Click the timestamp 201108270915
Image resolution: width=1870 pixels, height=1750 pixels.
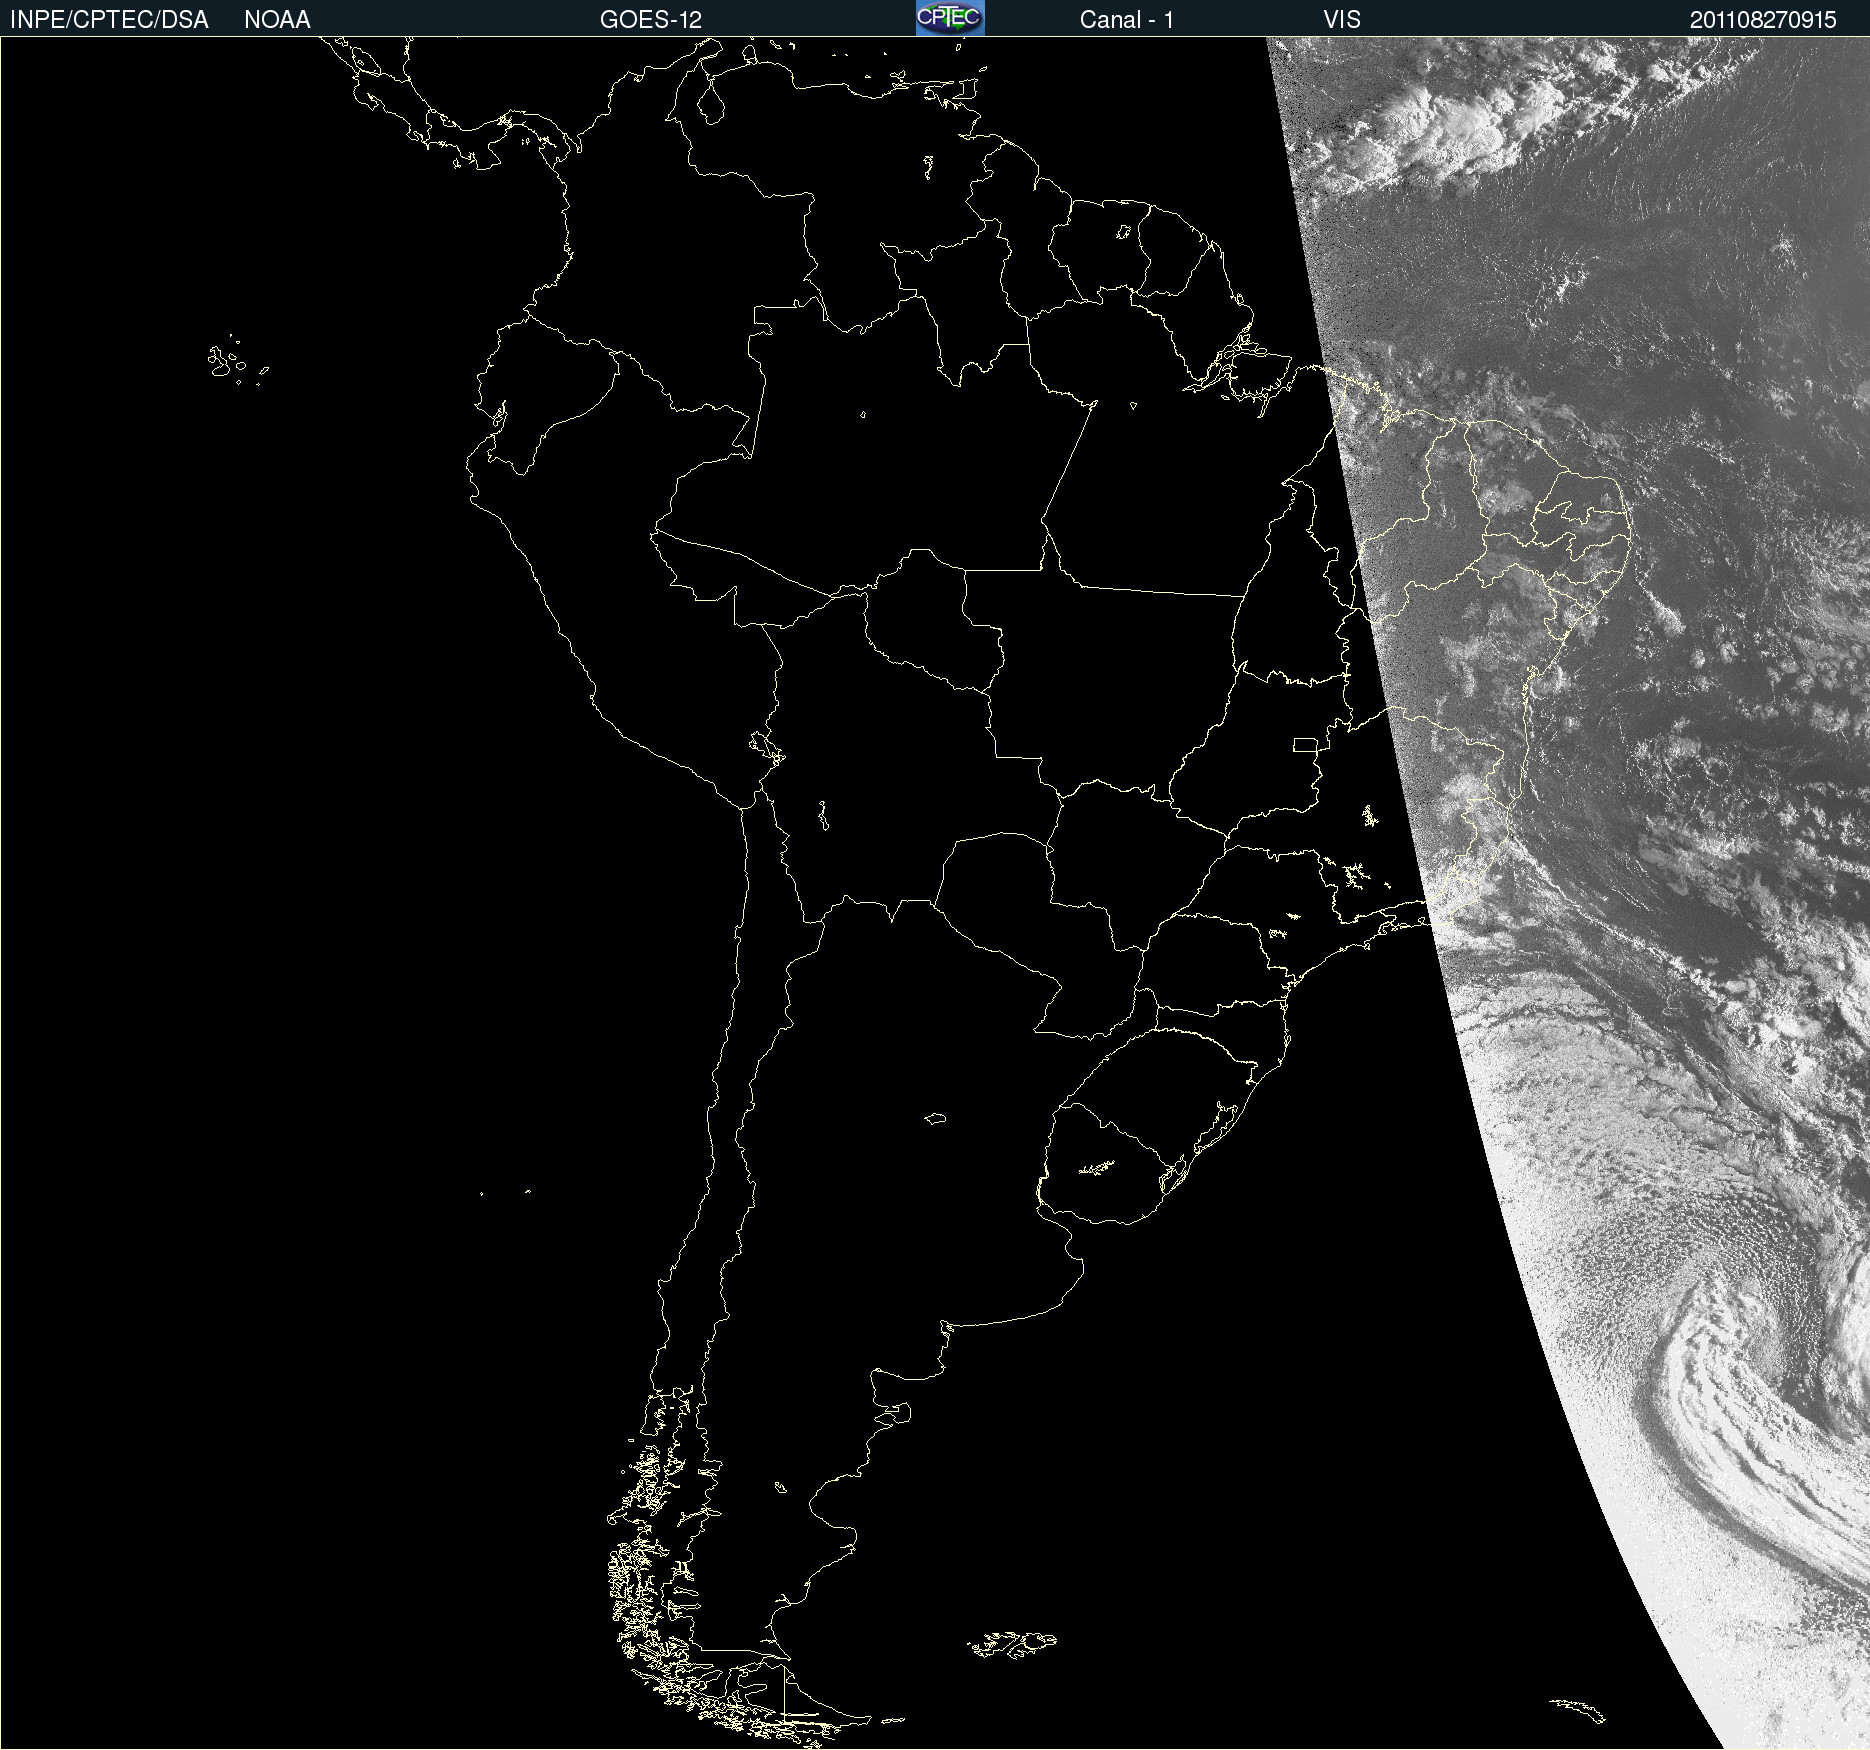tap(1763, 20)
